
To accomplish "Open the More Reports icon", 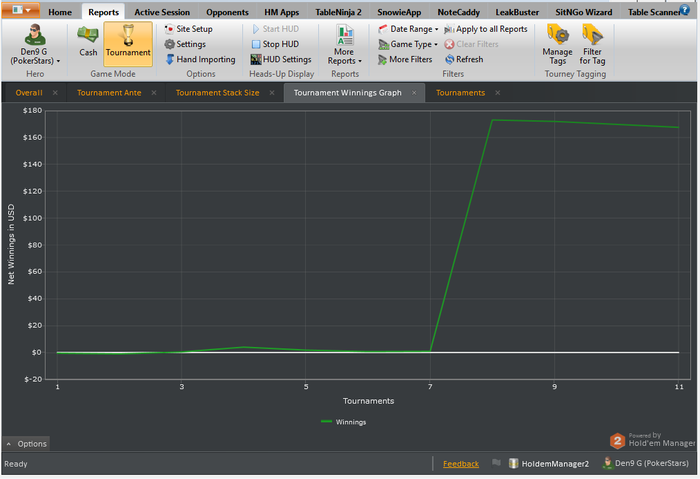I will [345, 35].
